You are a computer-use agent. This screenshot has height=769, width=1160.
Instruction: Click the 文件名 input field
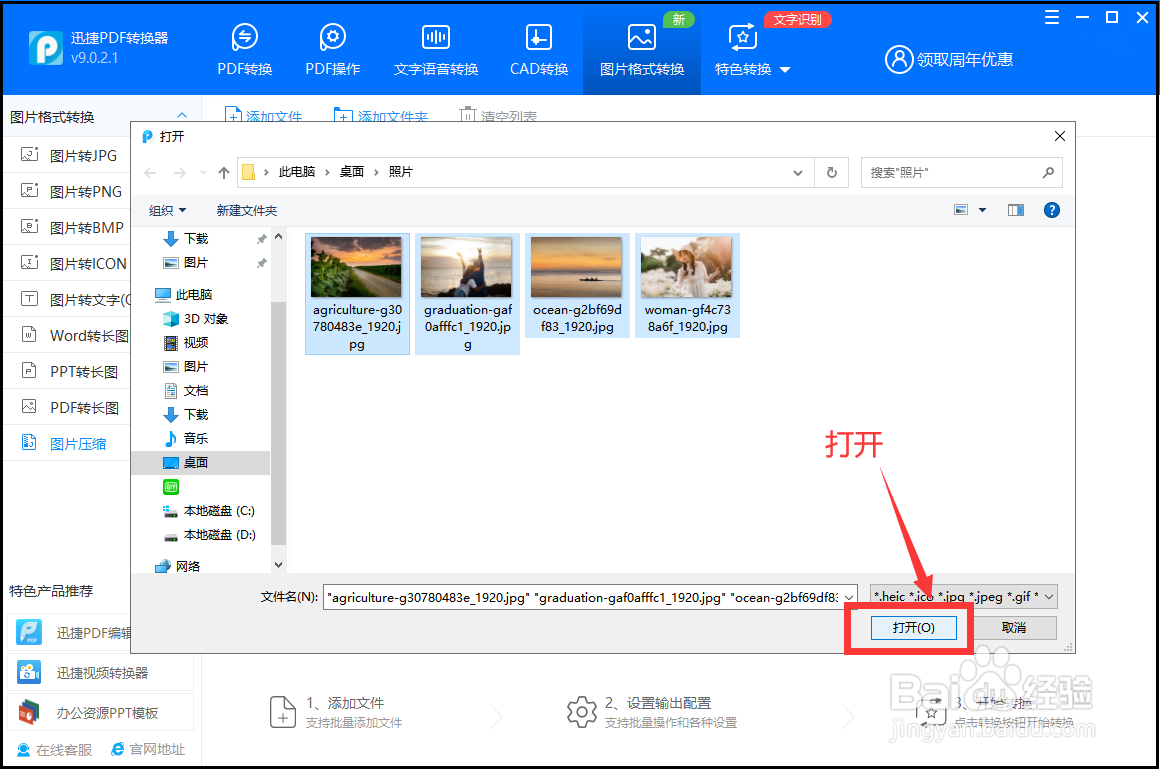pos(583,597)
